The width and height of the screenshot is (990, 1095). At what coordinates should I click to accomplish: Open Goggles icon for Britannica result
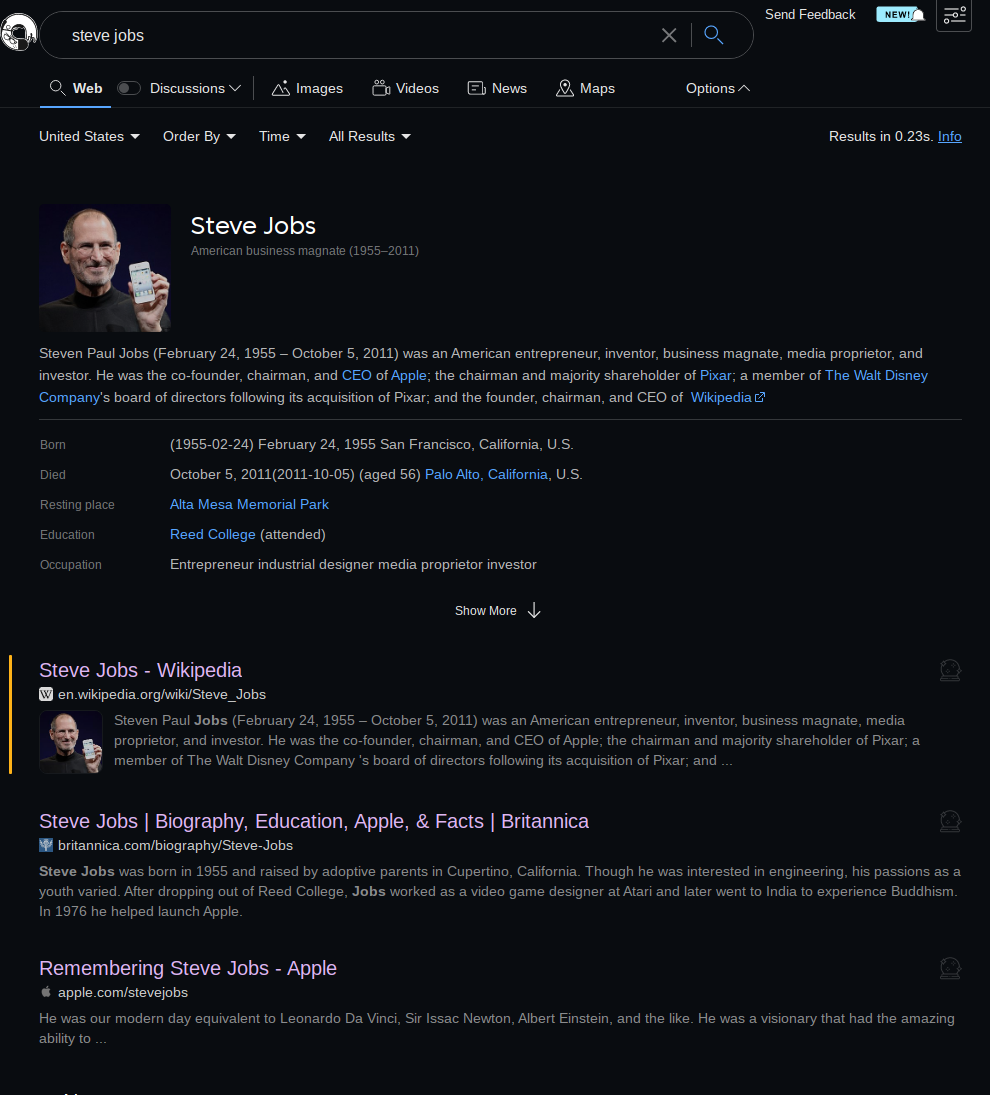point(950,821)
